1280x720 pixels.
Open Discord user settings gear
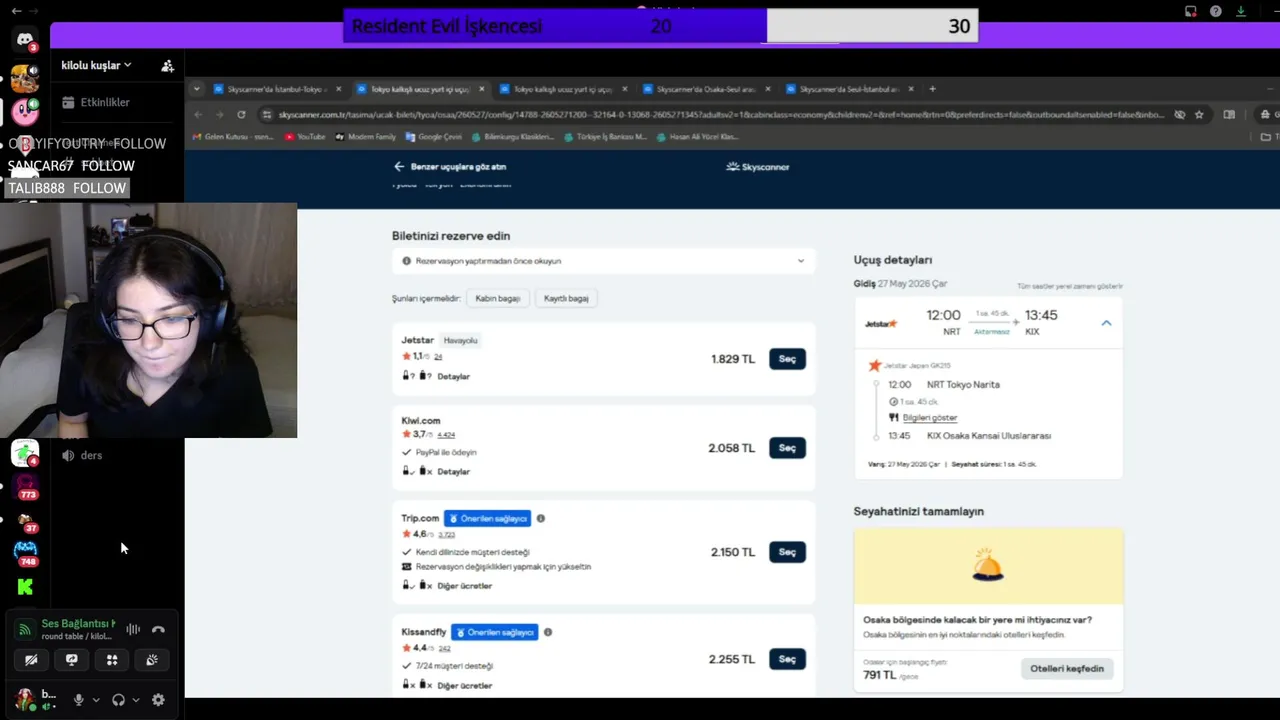pyautogui.click(x=158, y=700)
